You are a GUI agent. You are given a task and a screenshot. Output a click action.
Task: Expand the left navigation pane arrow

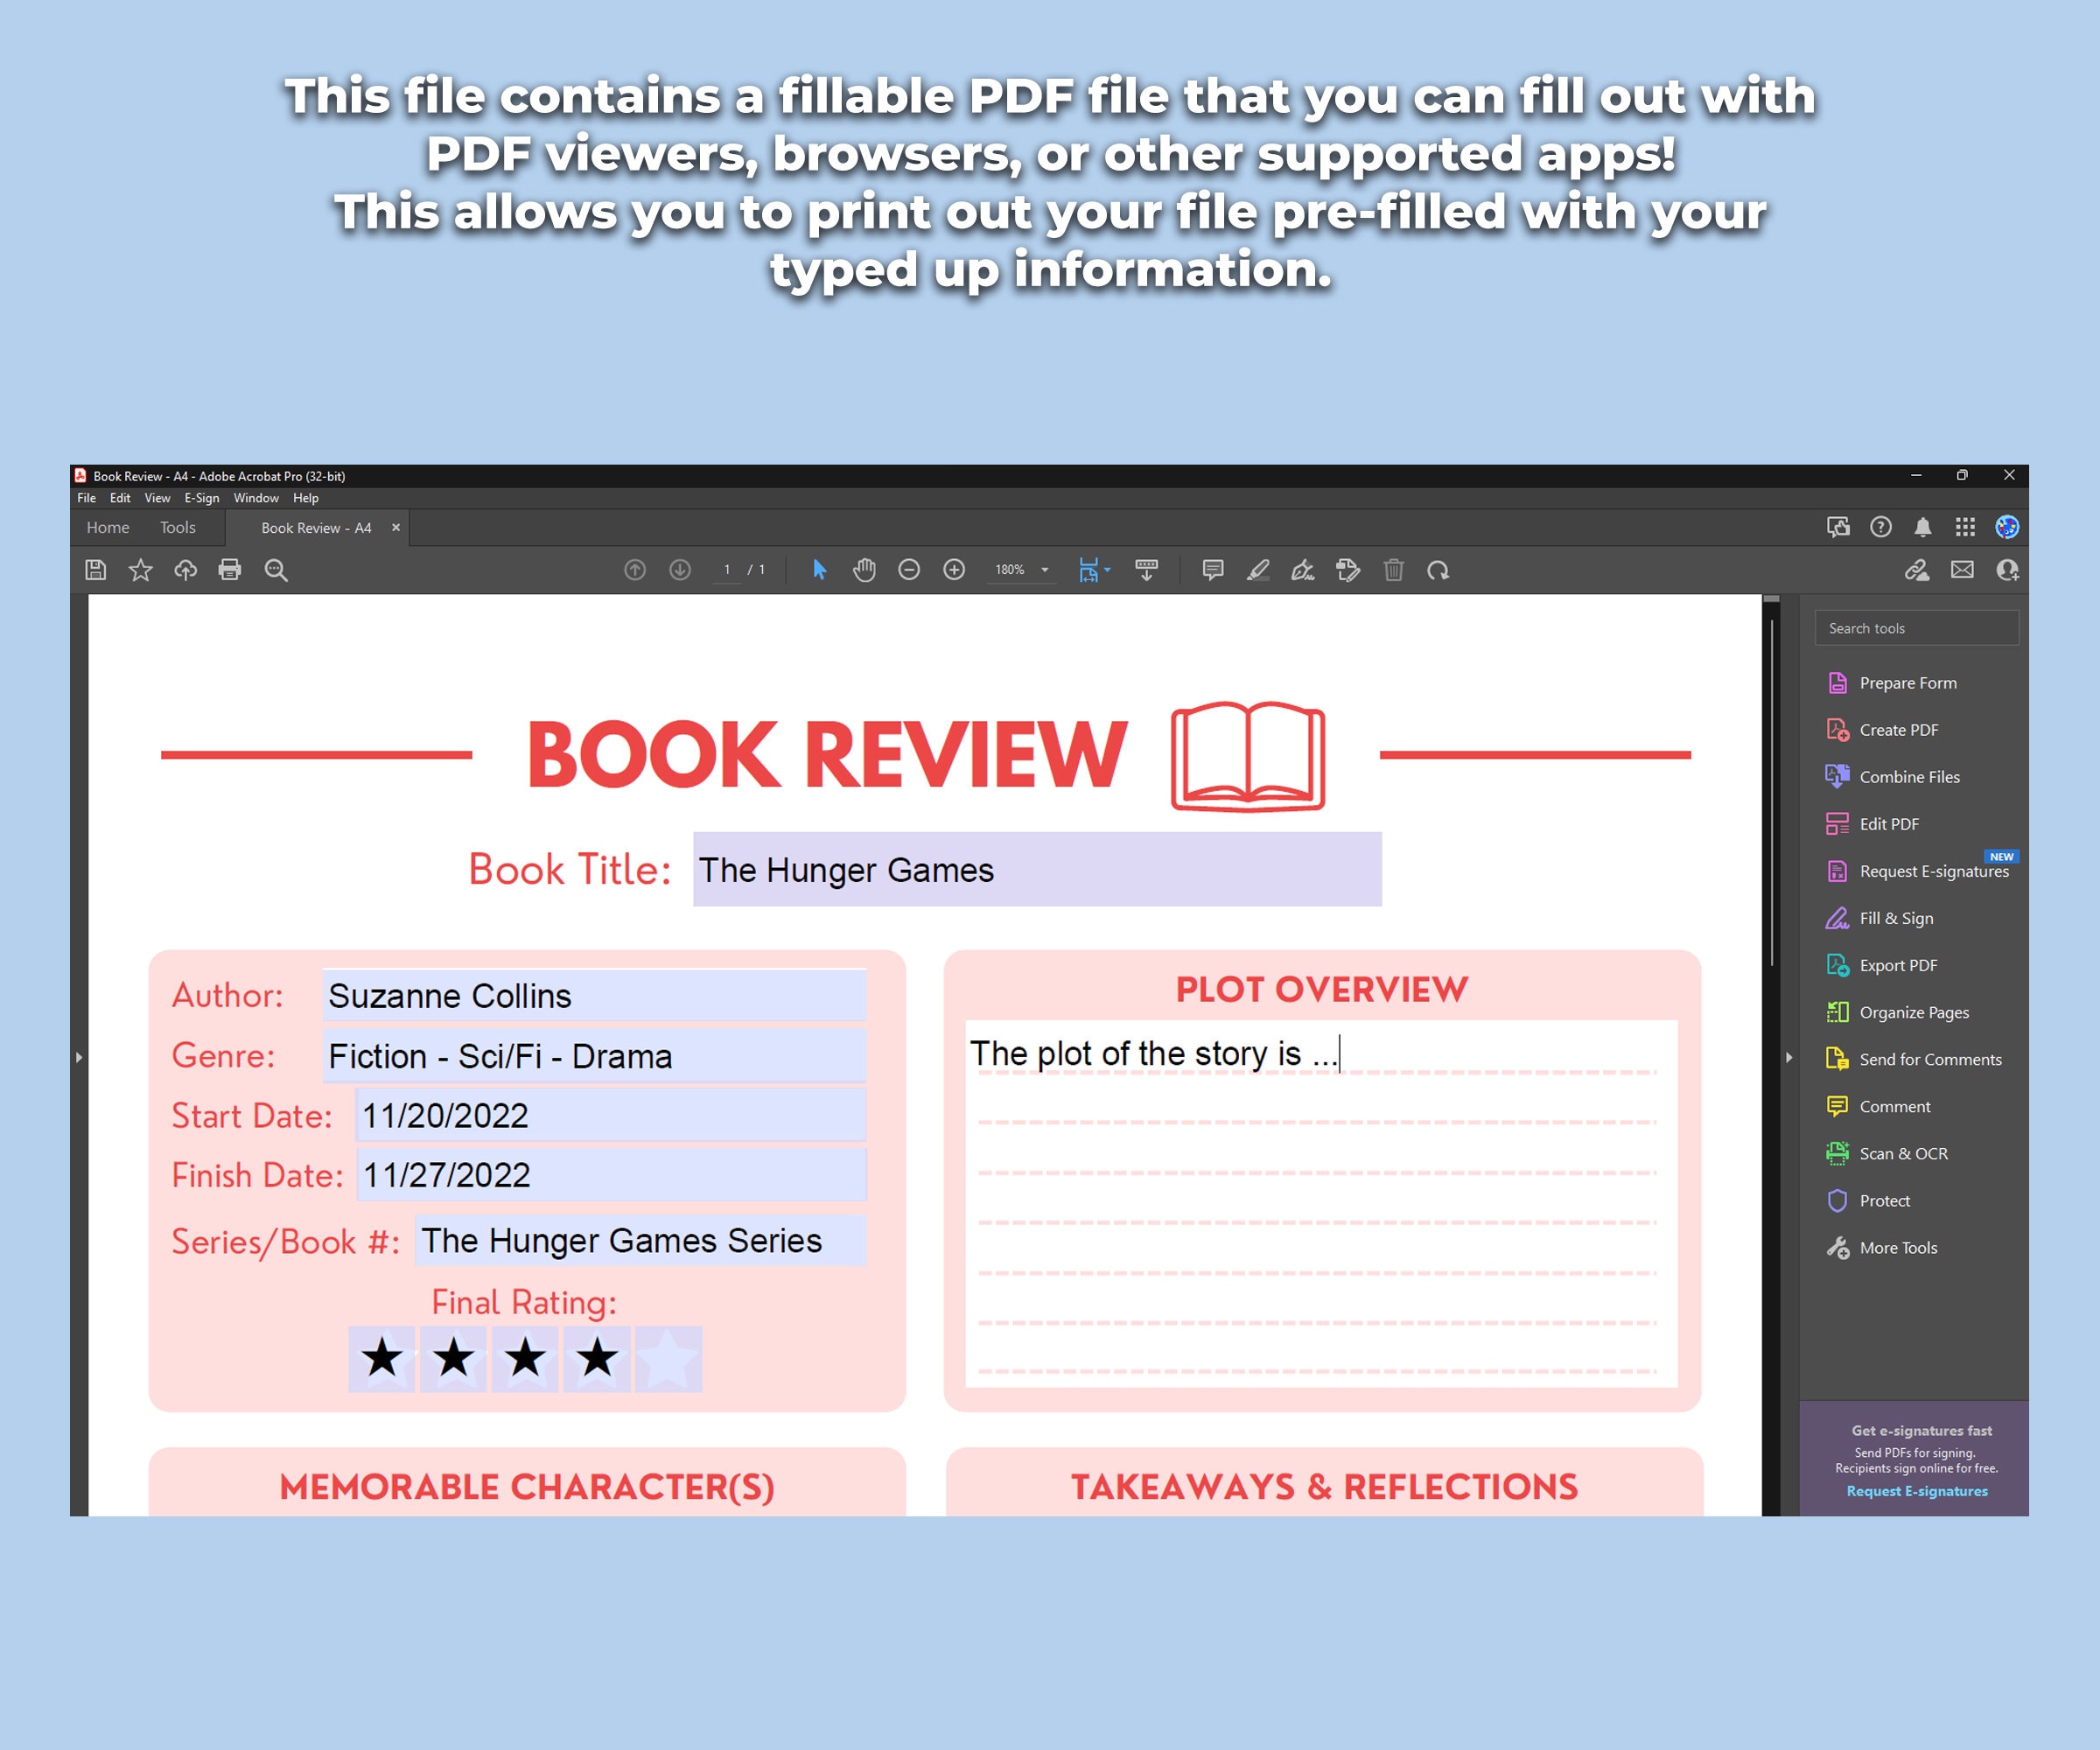click(79, 1057)
